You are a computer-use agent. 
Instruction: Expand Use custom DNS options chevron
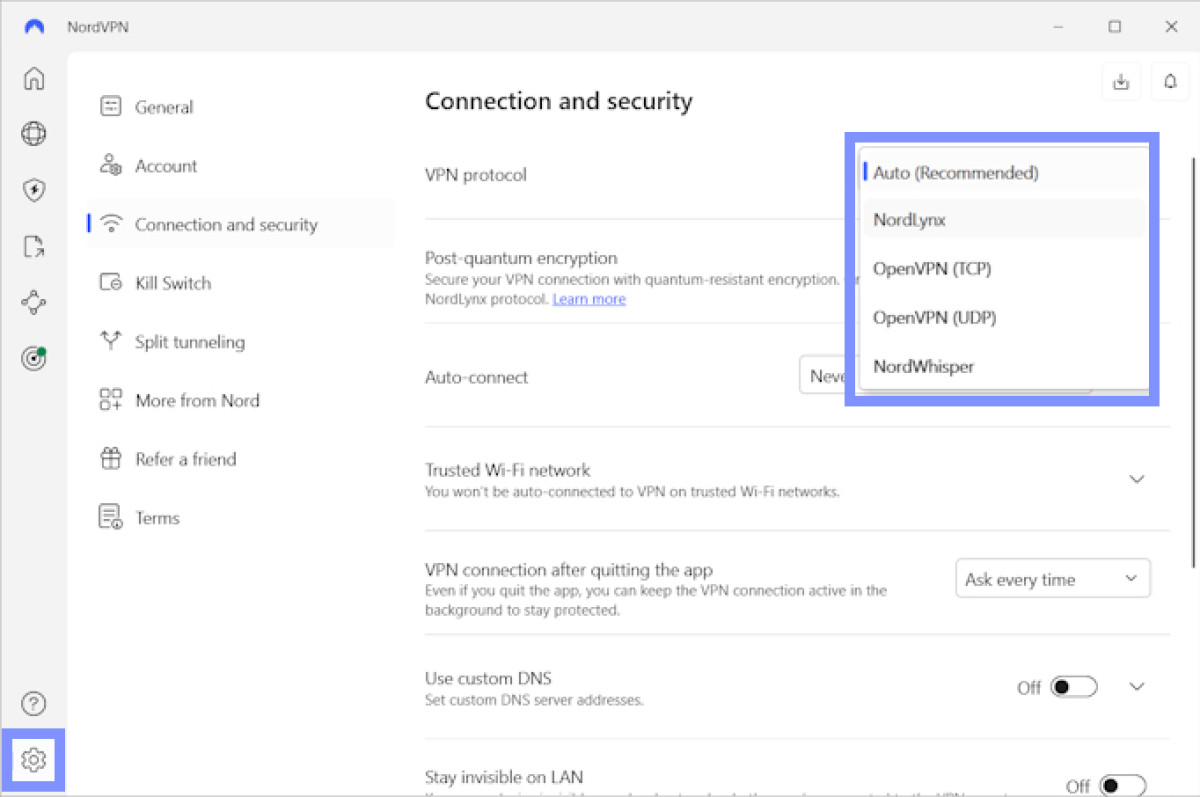[1137, 687]
